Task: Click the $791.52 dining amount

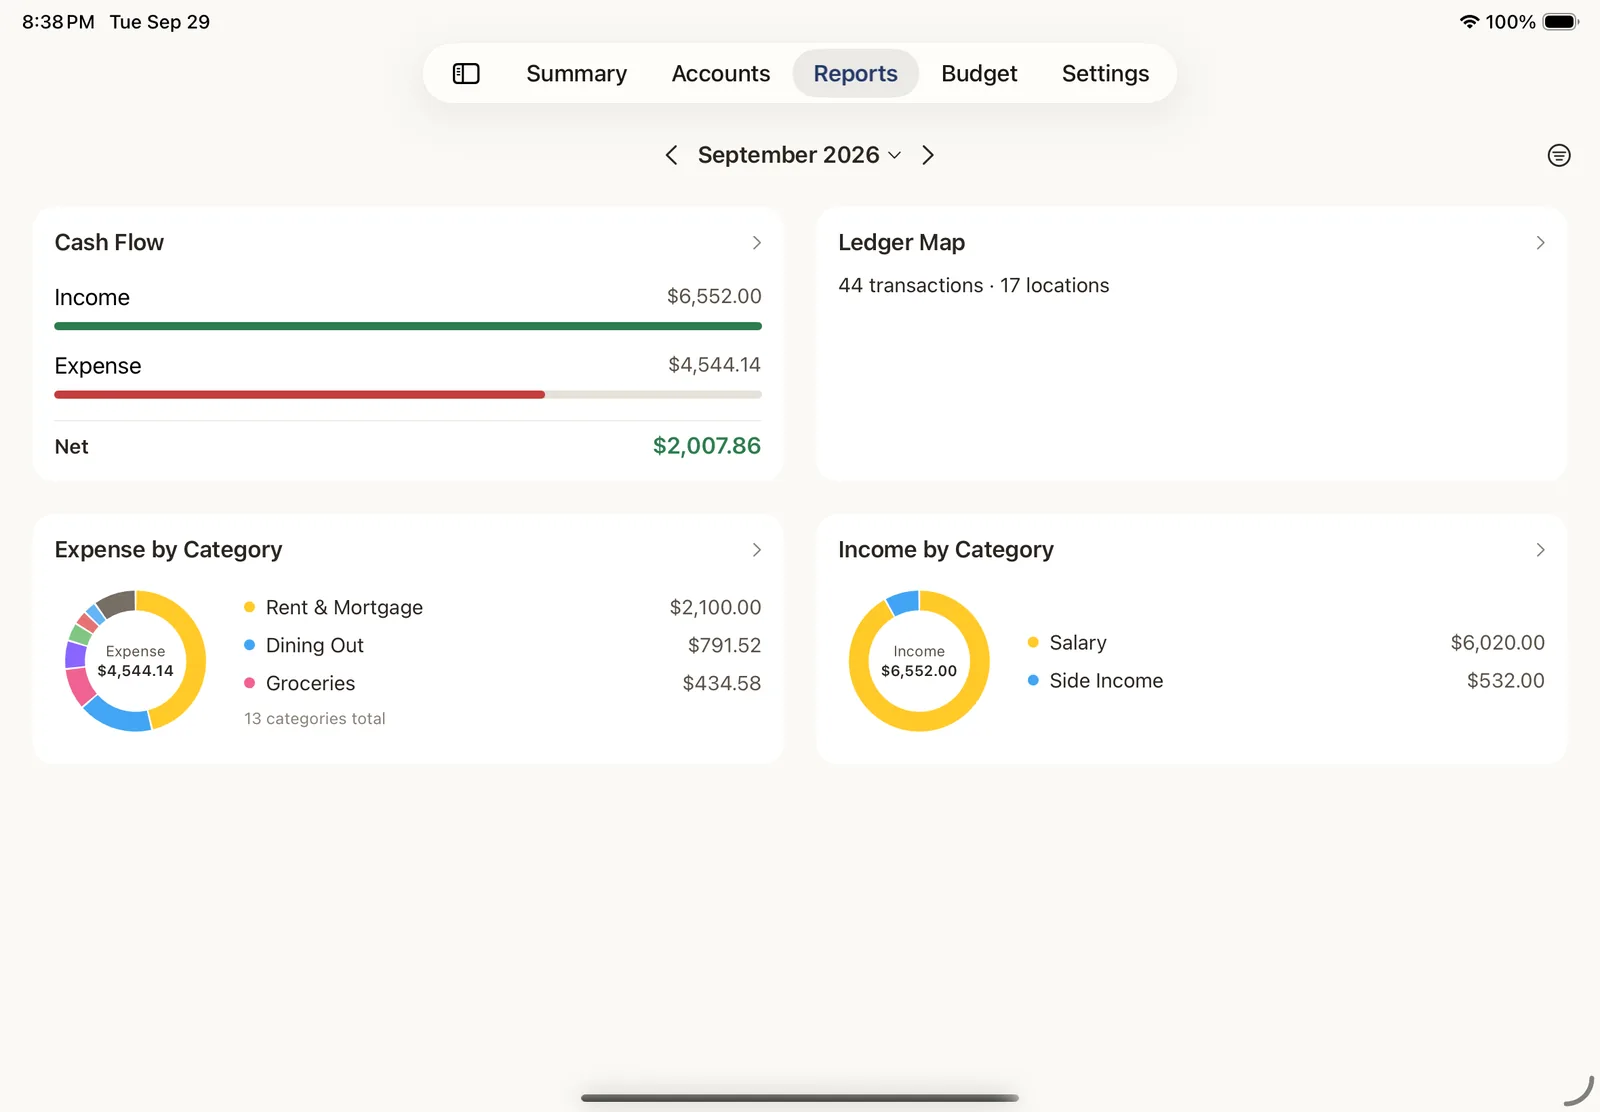Action: [x=724, y=645]
